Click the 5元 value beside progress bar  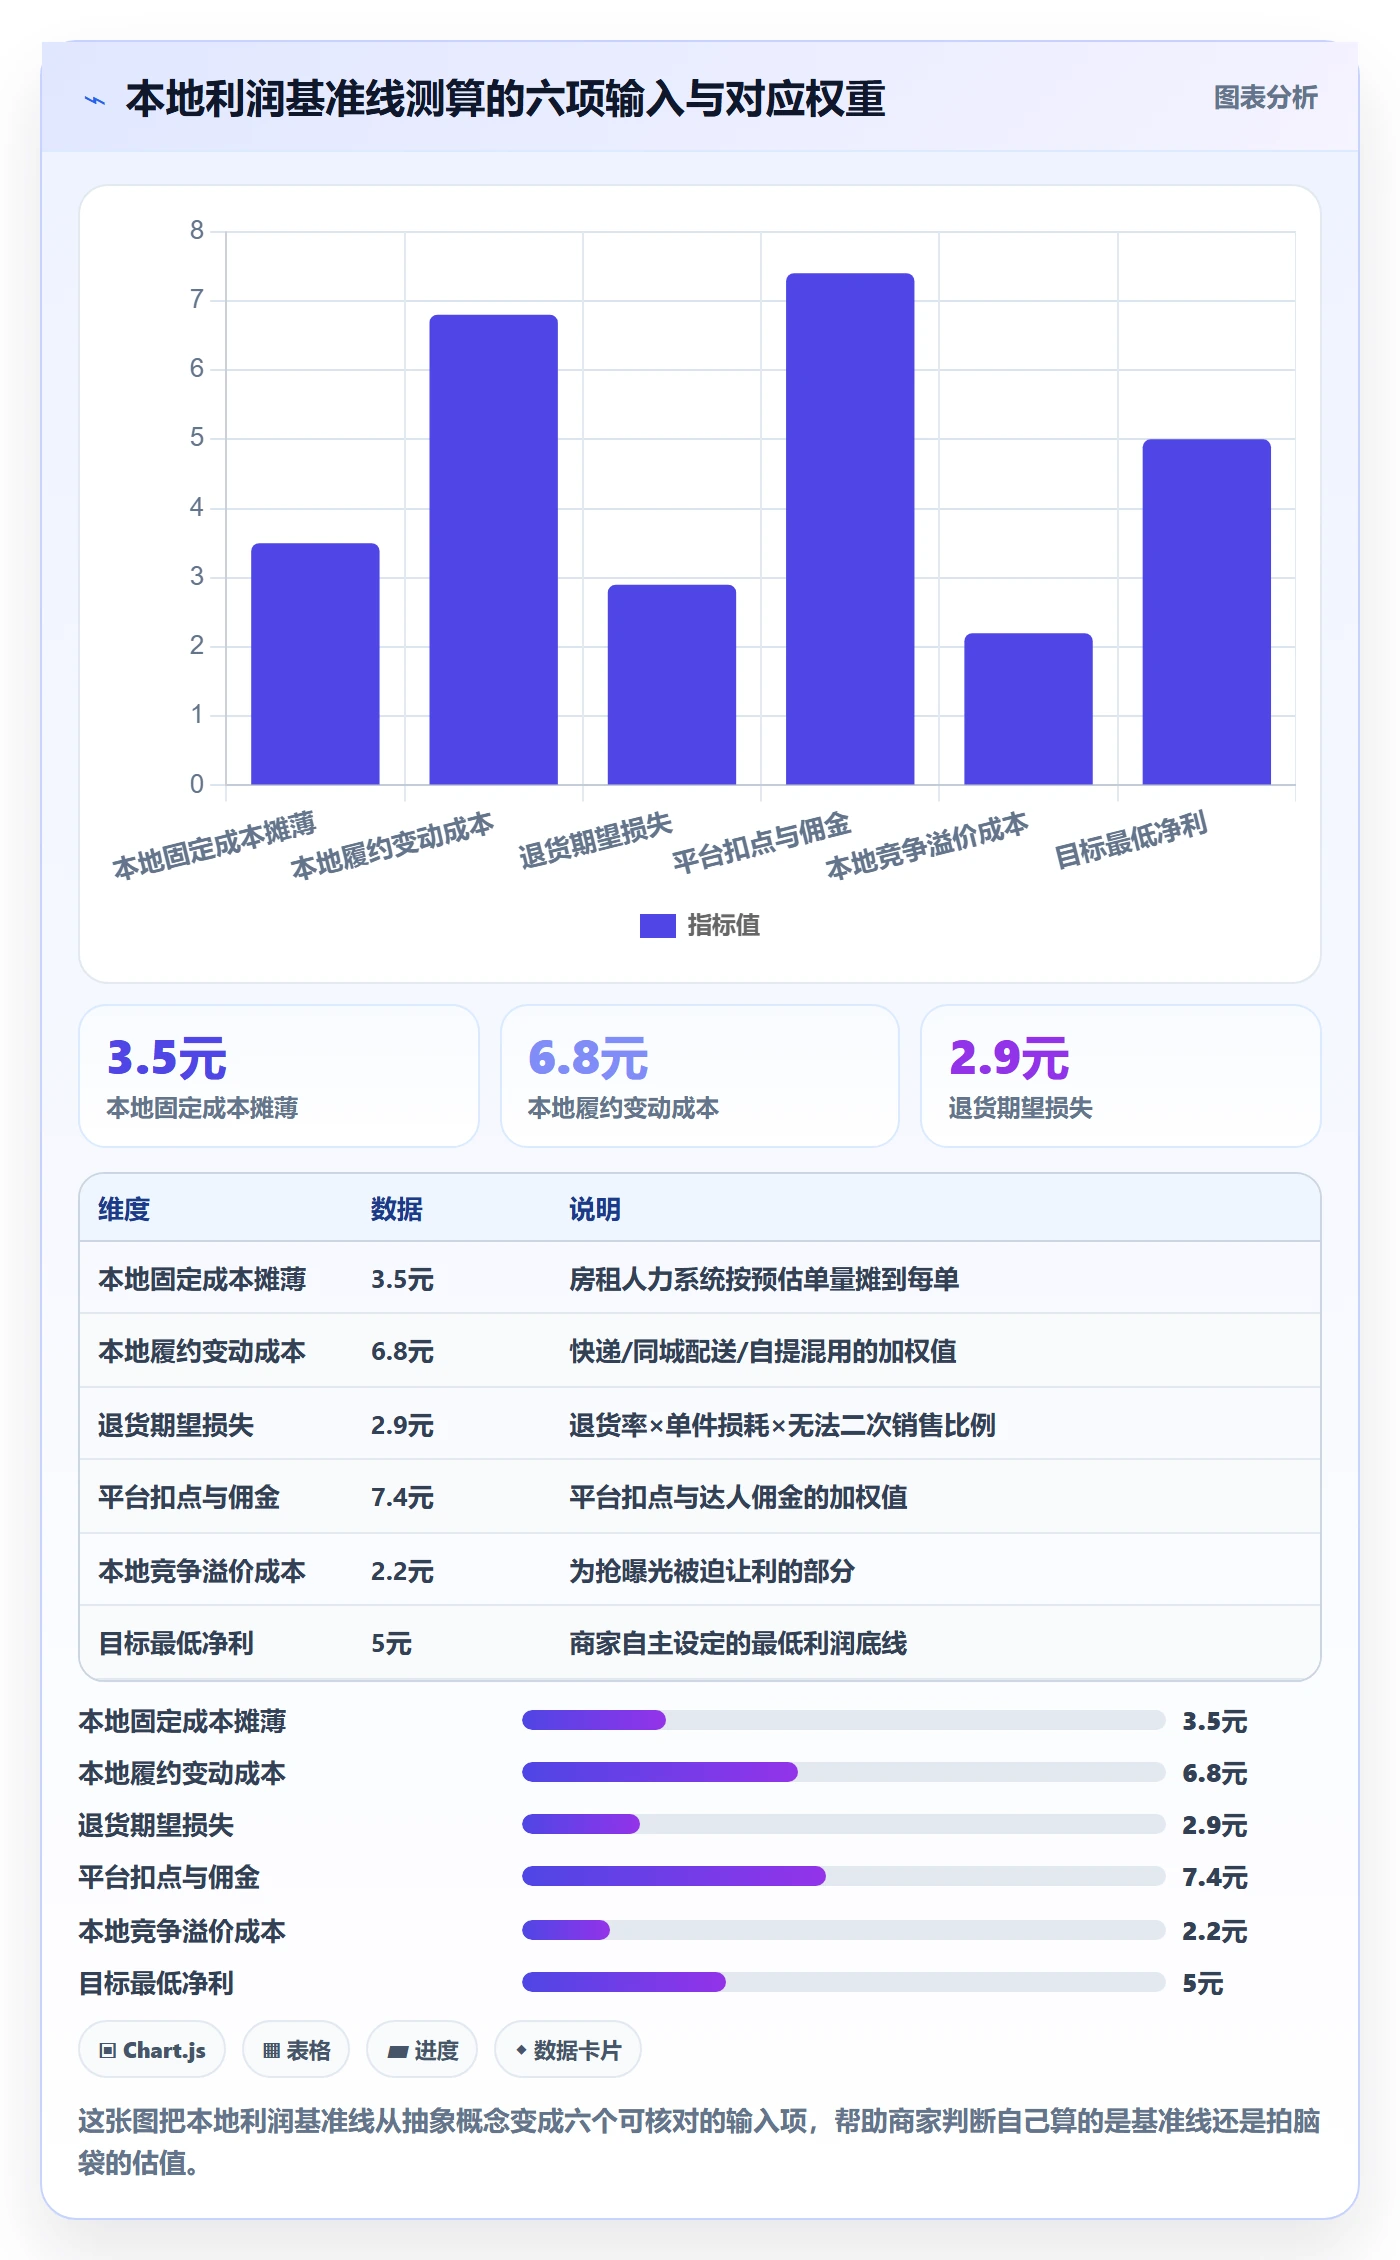click(x=1202, y=1984)
